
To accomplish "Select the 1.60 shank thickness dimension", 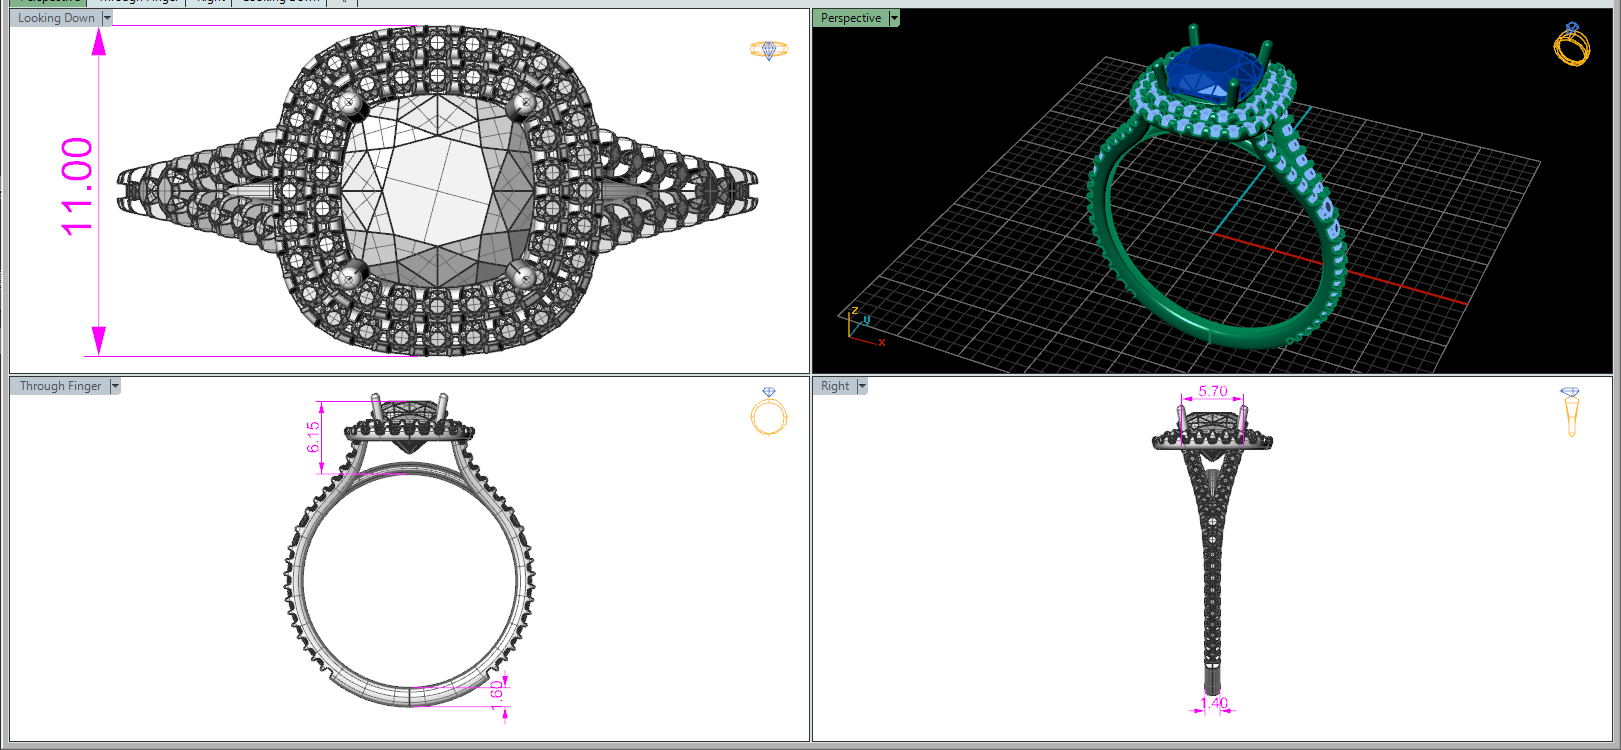I will click(x=496, y=694).
